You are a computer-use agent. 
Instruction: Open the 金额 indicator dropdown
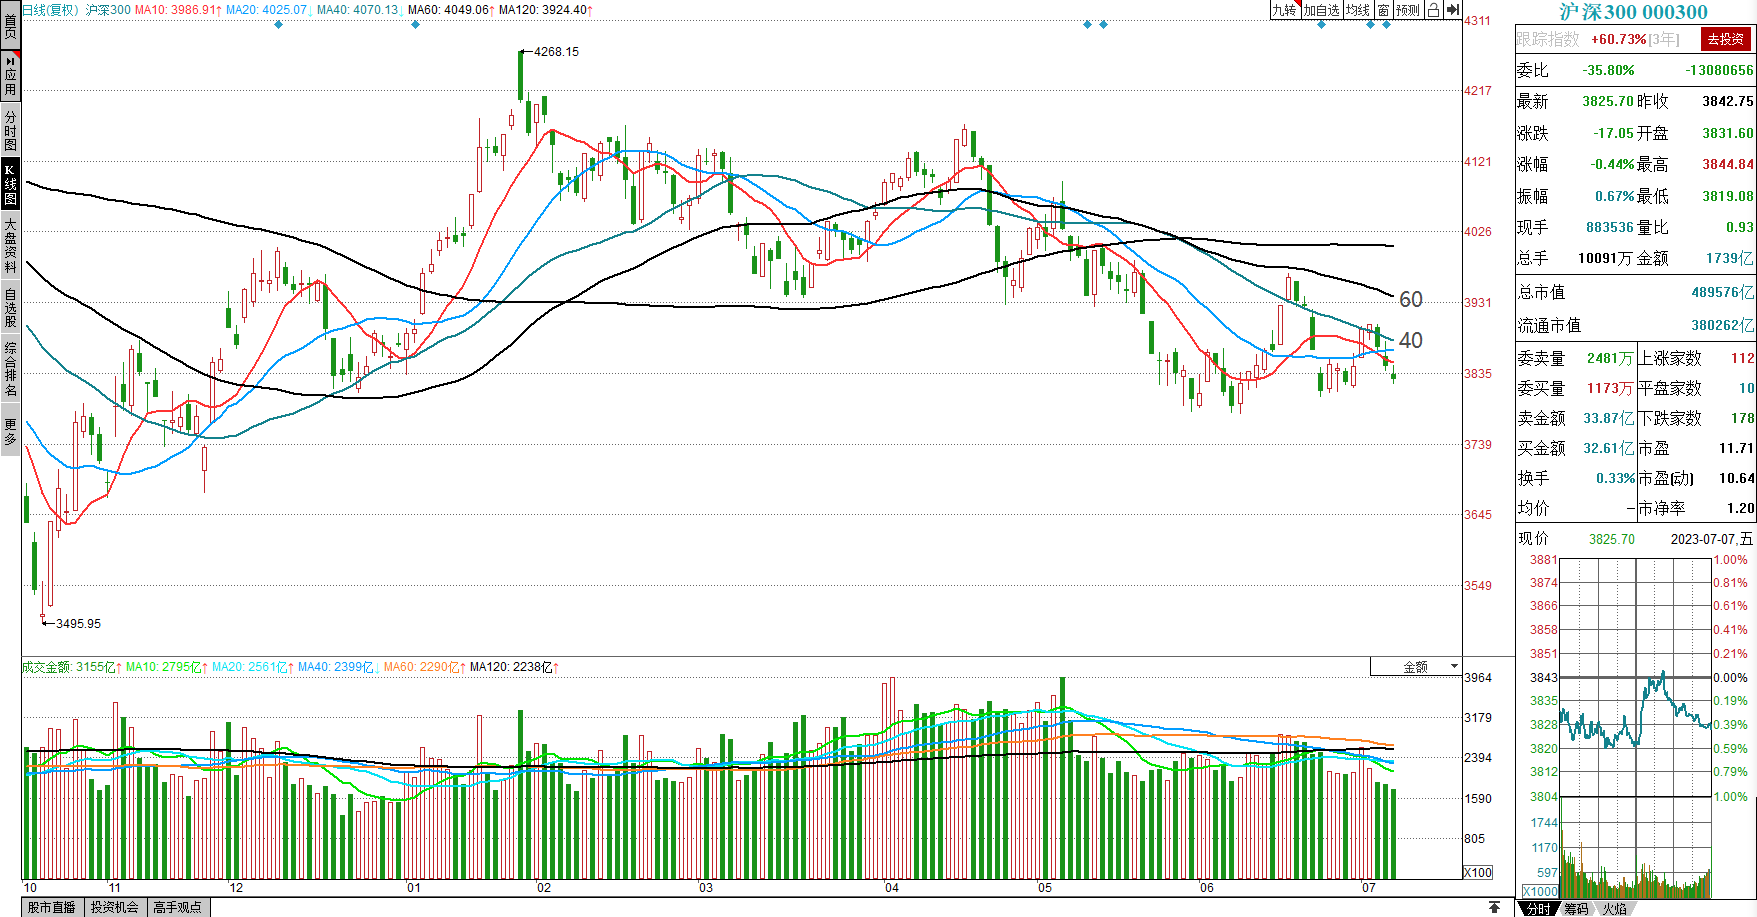pos(1415,667)
